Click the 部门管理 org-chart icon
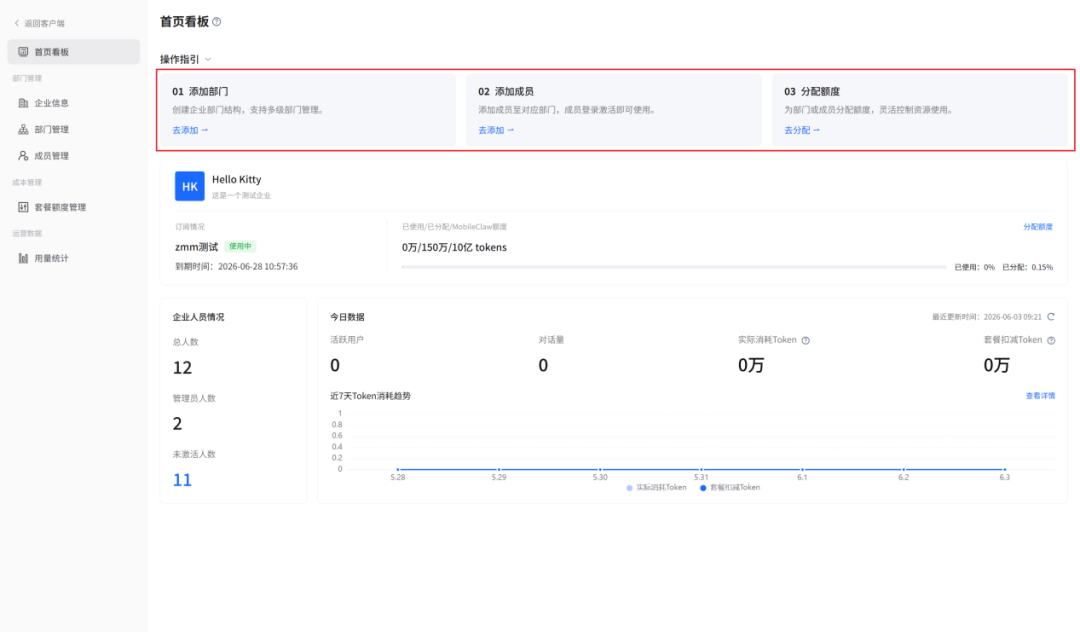This screenshot has width=1080, height=632. 23,129
